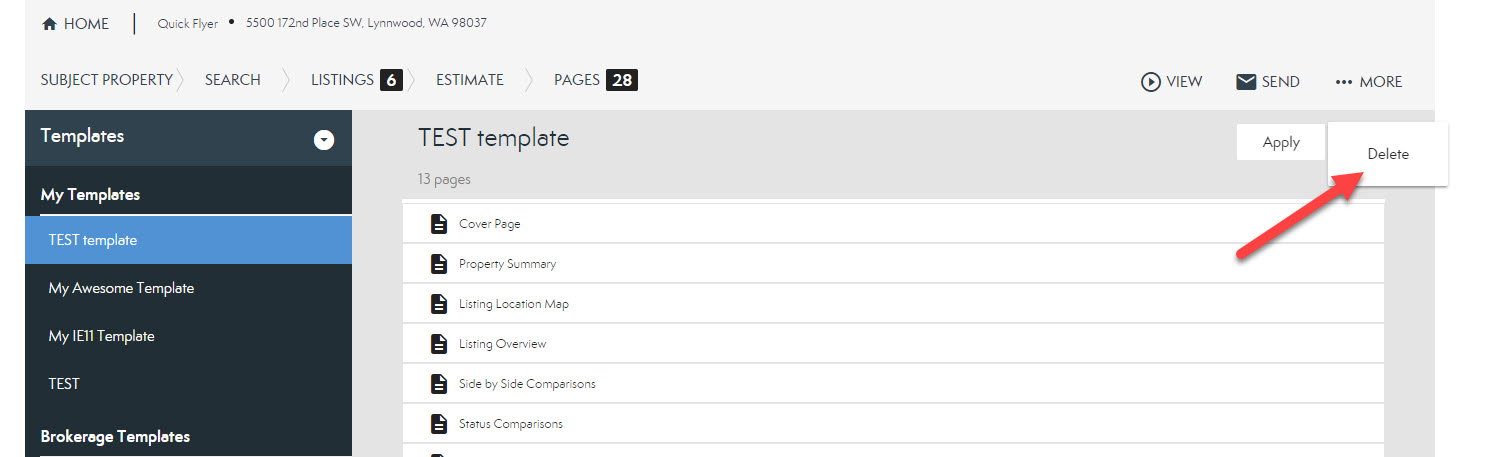Screen dimensions: 1509x457
Task: Select Delete from the popup menu
Action: tap(1387, 154)
